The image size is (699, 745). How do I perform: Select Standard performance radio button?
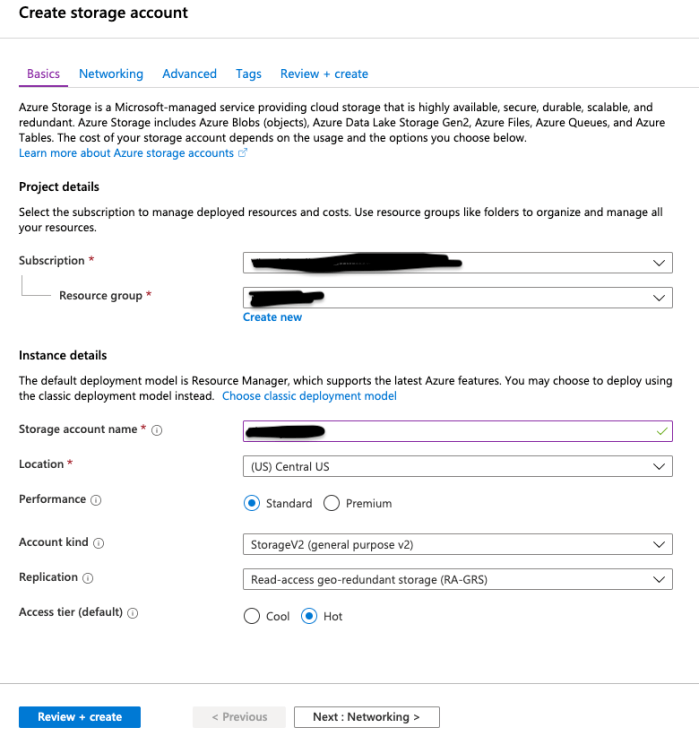click(x=252, y=503)
